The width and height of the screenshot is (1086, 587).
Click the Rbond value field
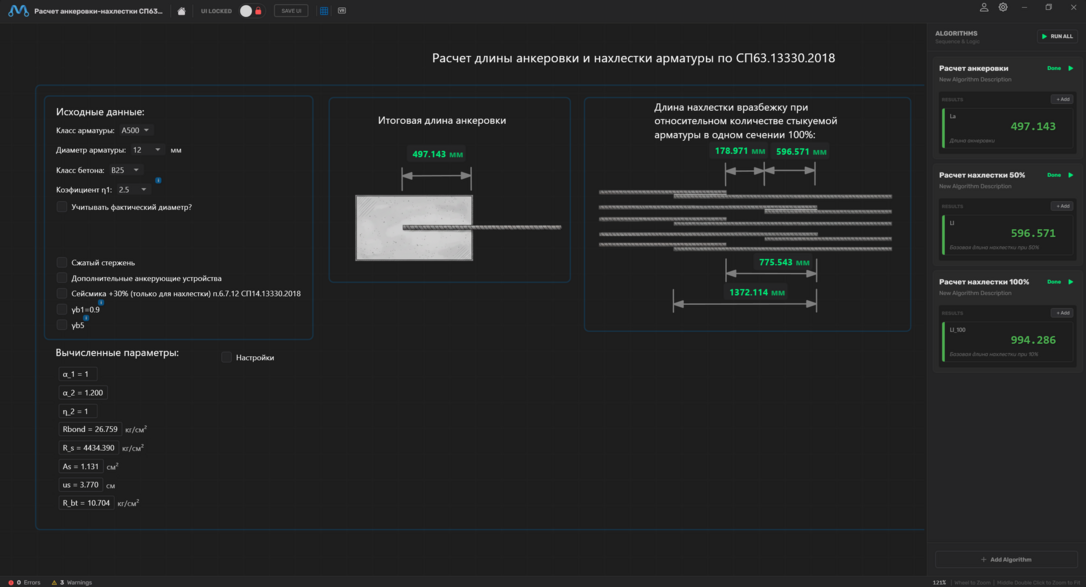(x=88, y=429)
